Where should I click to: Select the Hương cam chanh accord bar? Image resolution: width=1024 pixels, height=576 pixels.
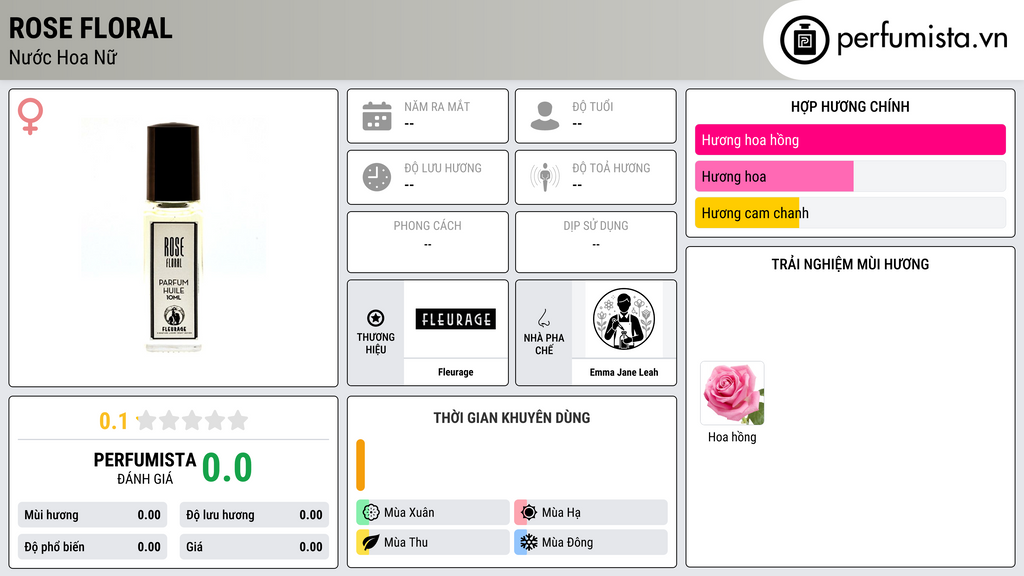tap(850, 213)
